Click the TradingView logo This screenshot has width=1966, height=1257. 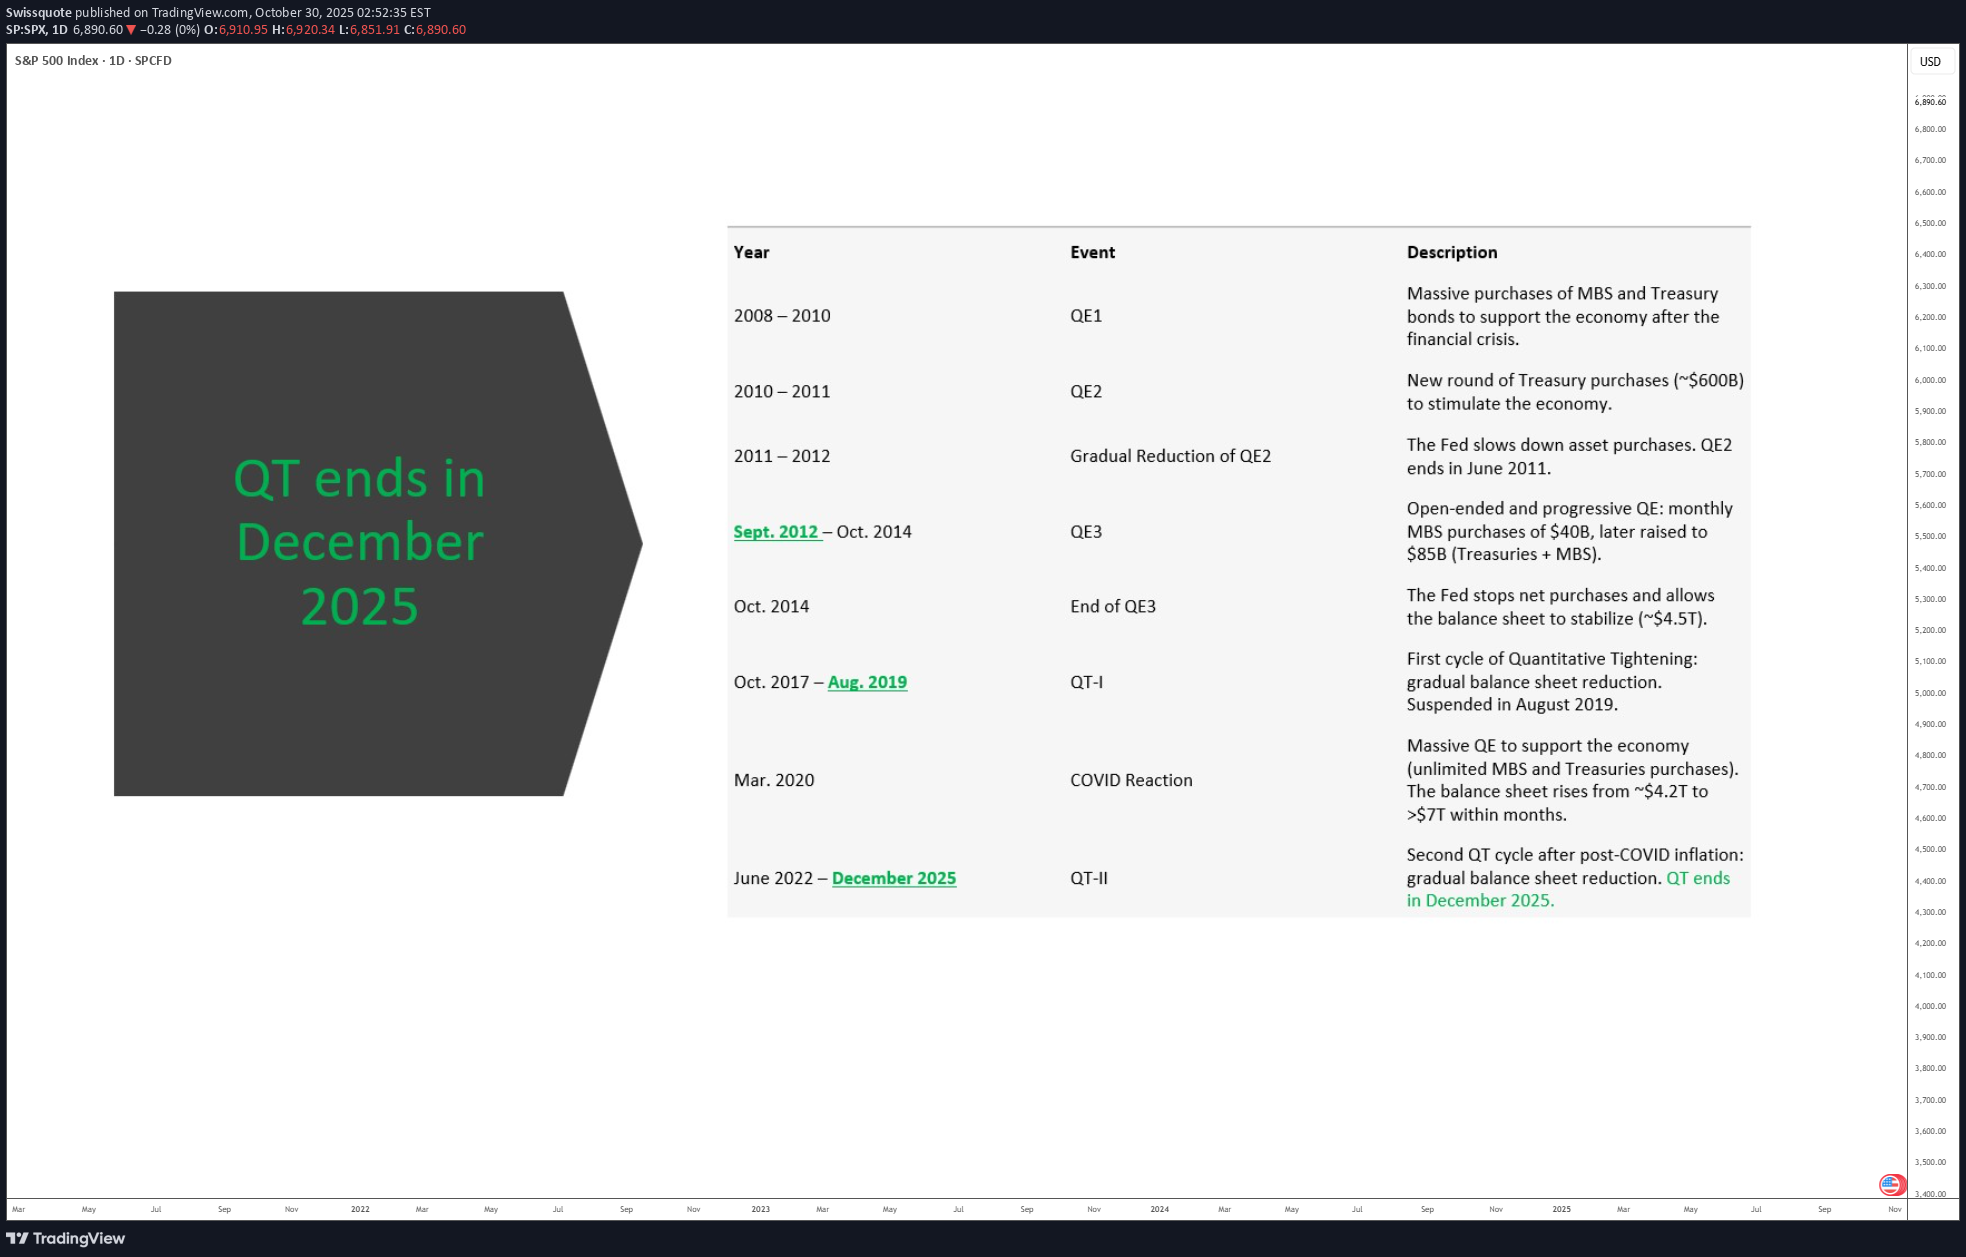click(x=65, y=1238)
